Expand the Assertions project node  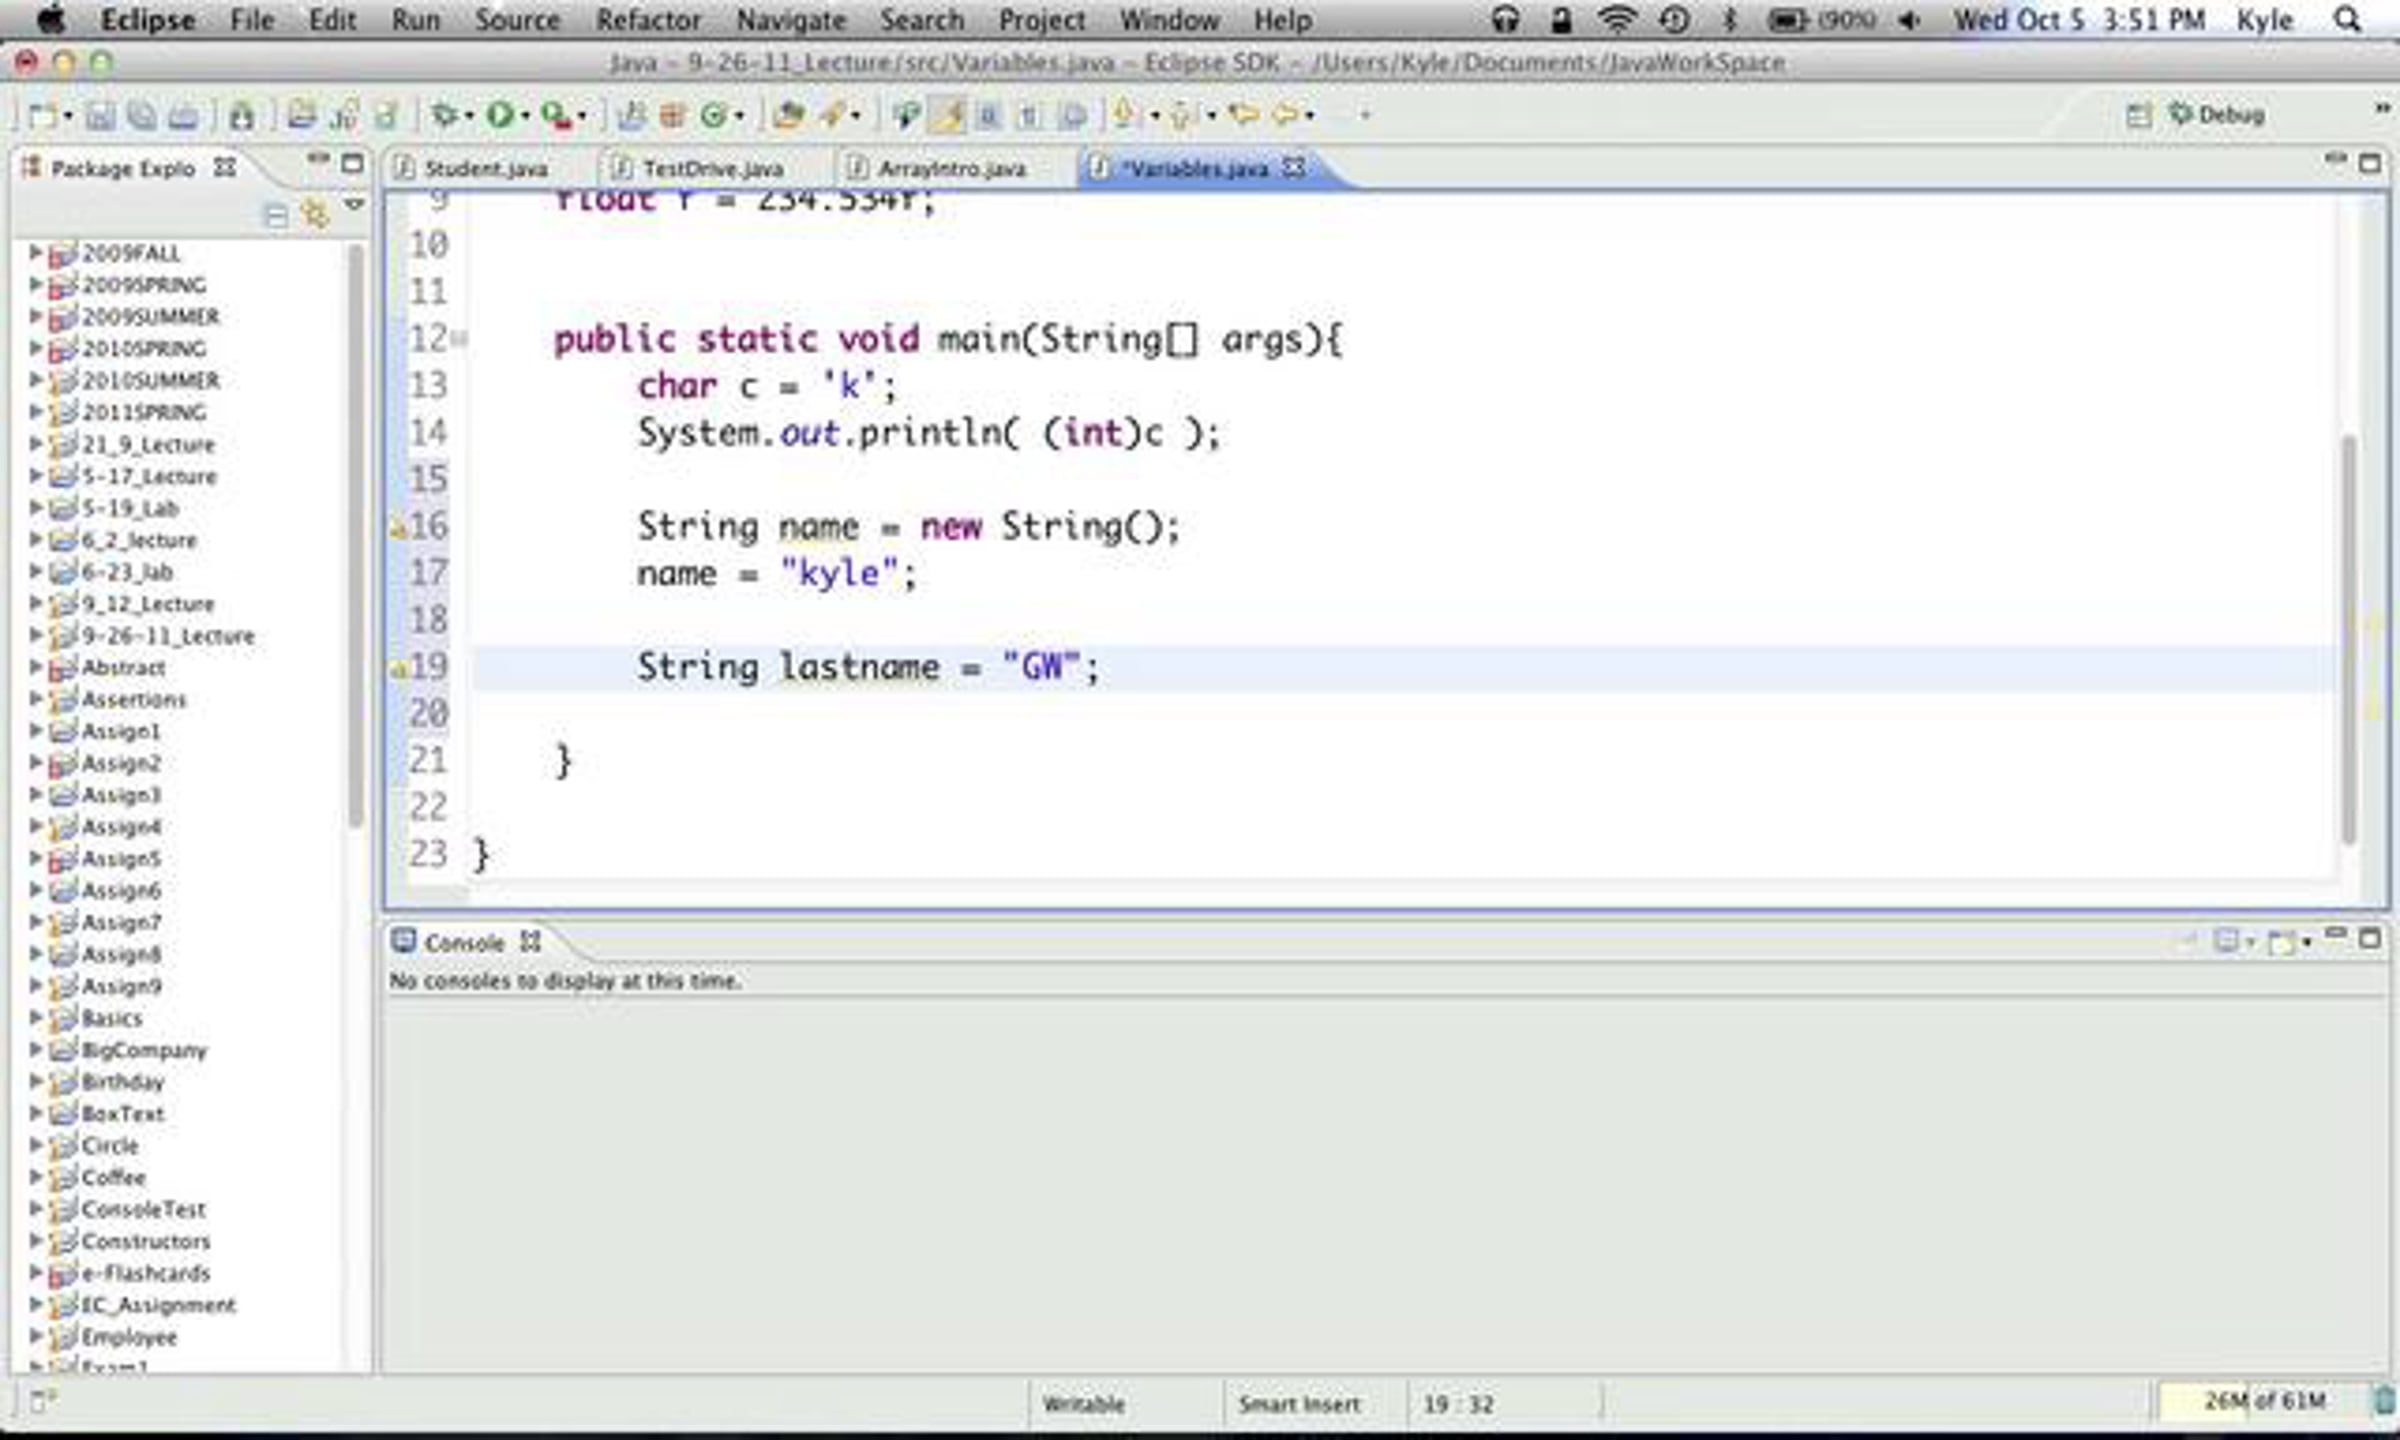click(35, 699)
